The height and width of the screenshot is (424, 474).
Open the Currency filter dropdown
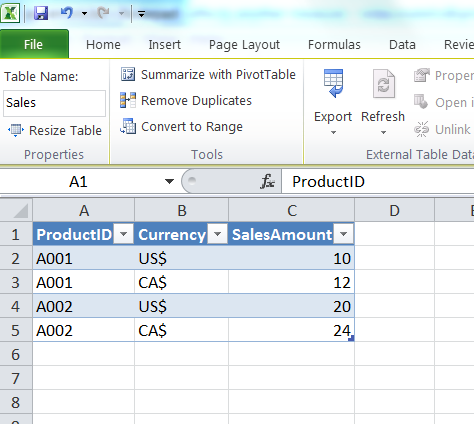pyautogui.click(x=218, y=234)
